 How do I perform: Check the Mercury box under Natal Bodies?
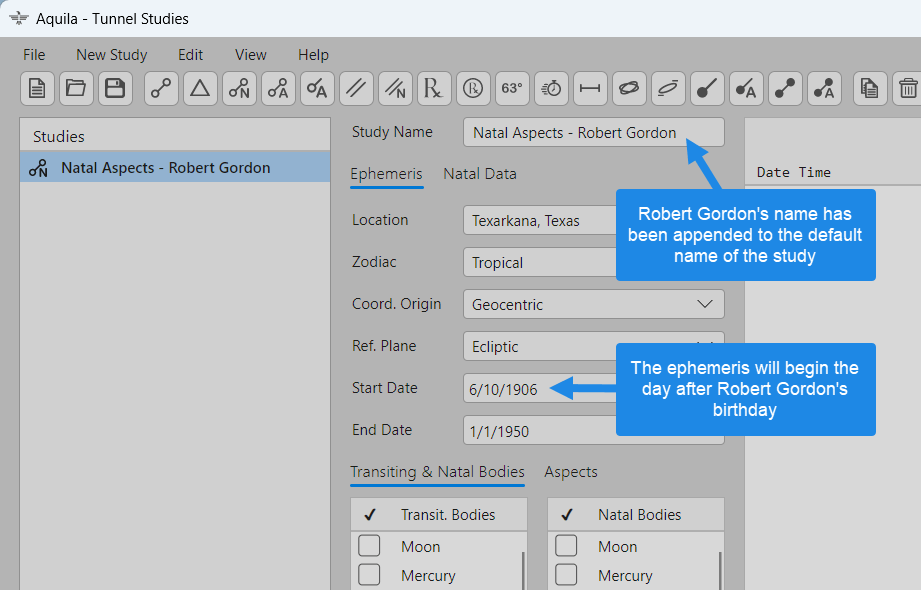coord(566,574)
